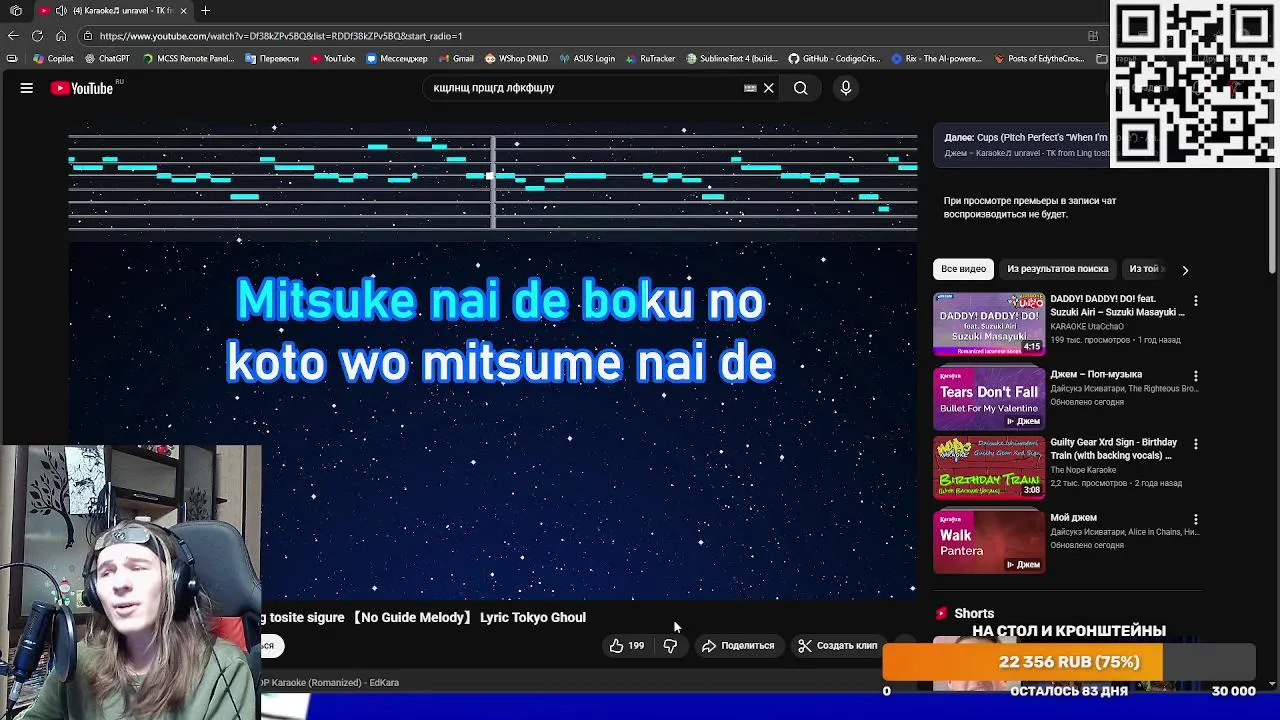This screenshot has width=1280, height=720.
Task: Click the magnifier search button
Action: pos(800,88)
